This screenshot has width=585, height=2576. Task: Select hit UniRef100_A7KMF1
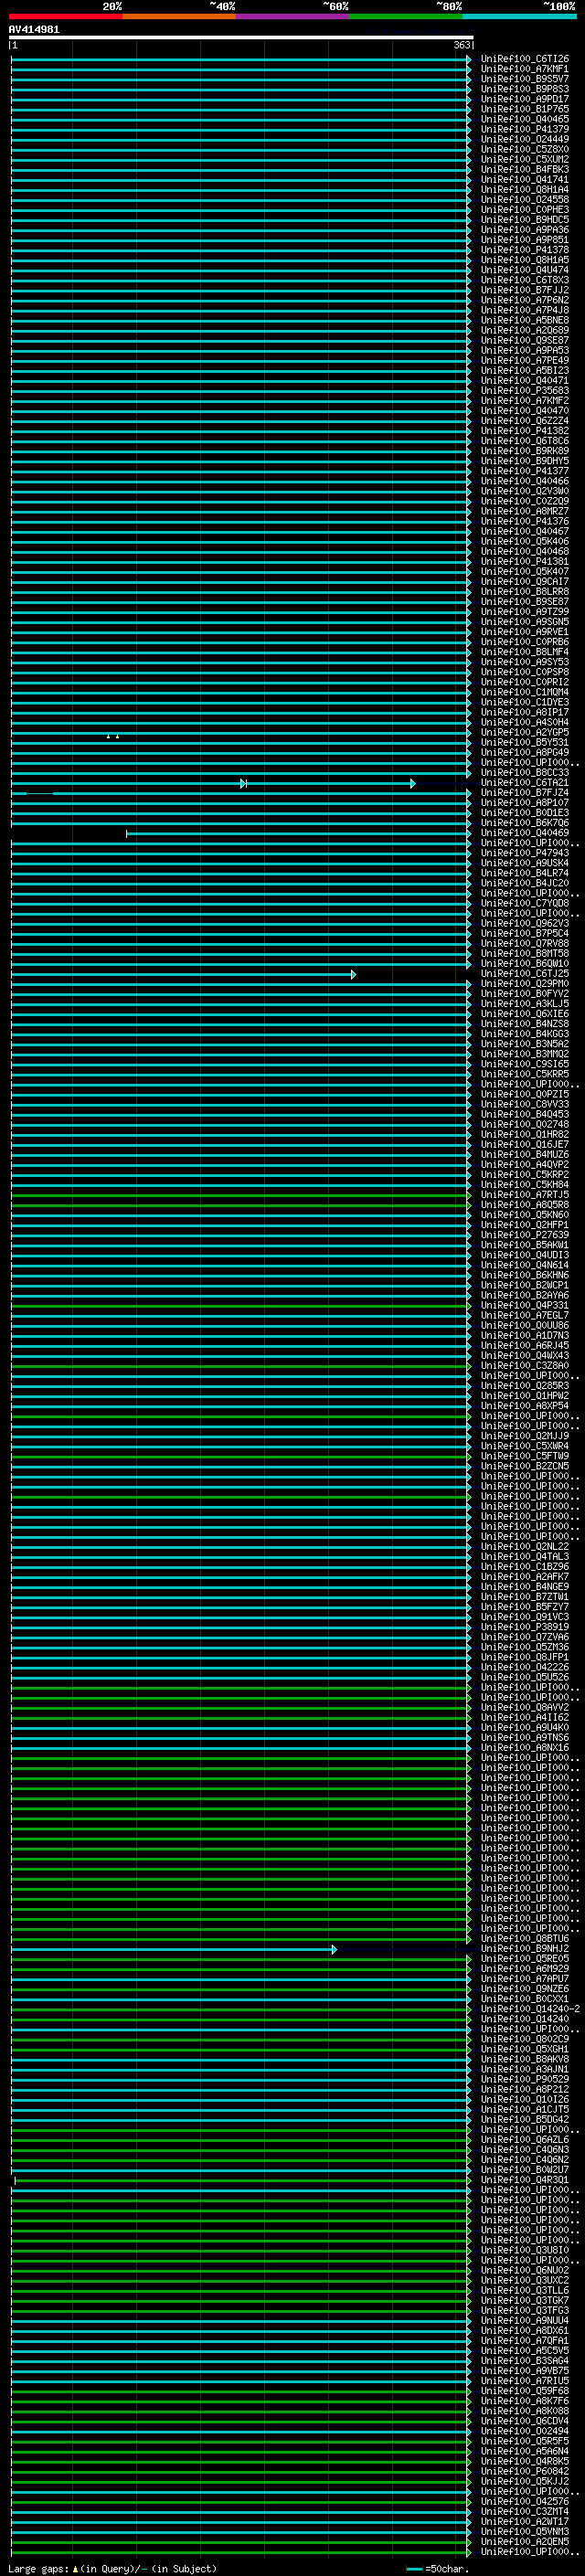tap(524, 69)
